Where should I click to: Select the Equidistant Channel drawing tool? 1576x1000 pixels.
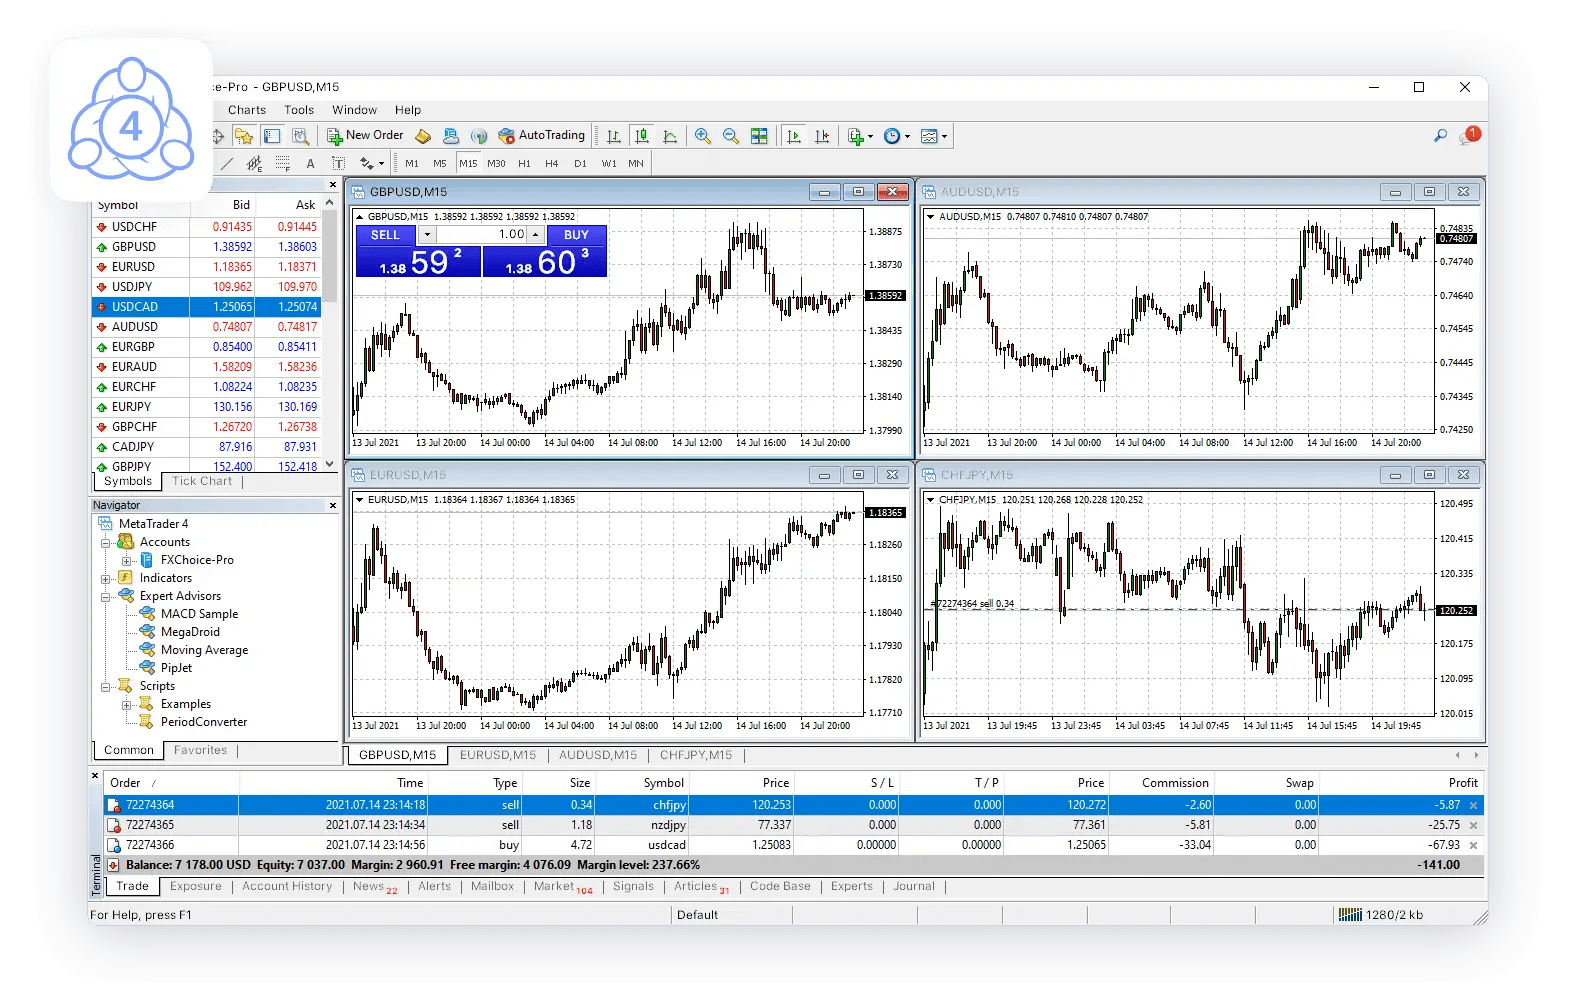click(x=255, y=163)
